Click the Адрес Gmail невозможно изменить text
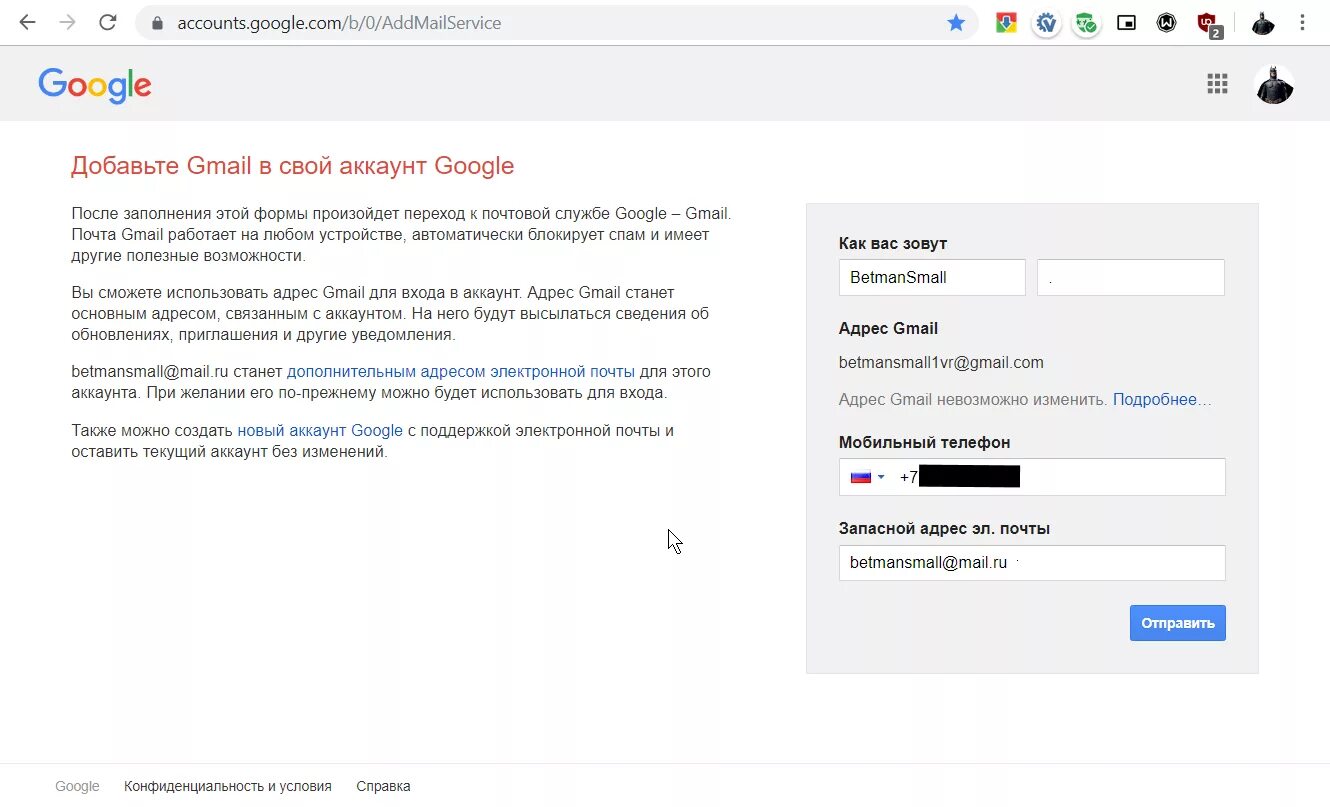The image size is (1330, 807). (x=973, y=400)
